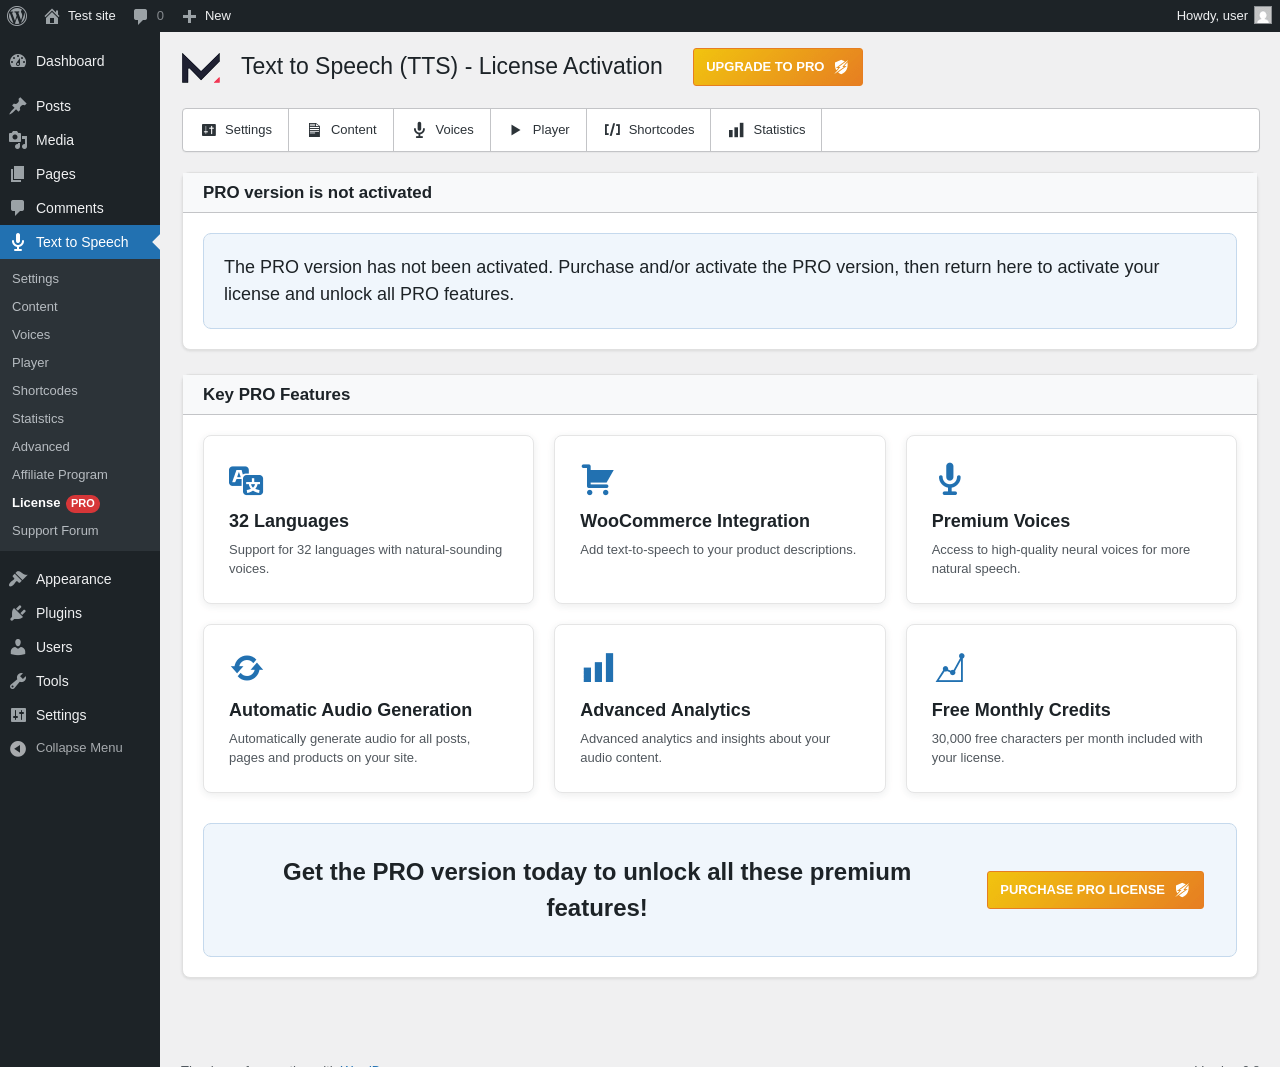Open the Test site link
This screenshot has height=1067, width=1280.
click(92, 16)
